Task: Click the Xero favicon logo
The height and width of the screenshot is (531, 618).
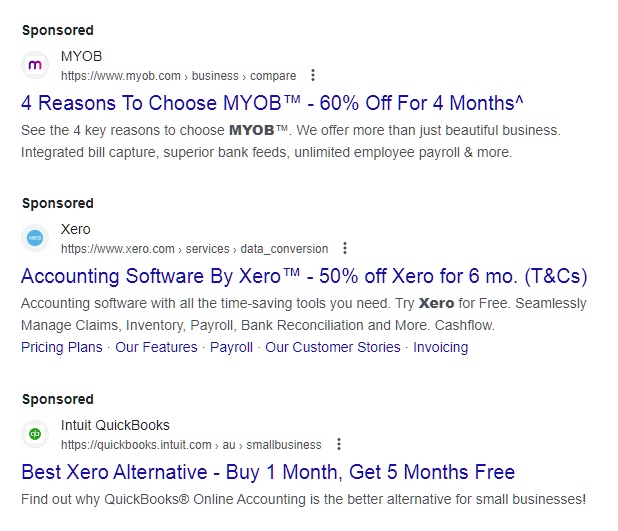Action: 35,238
